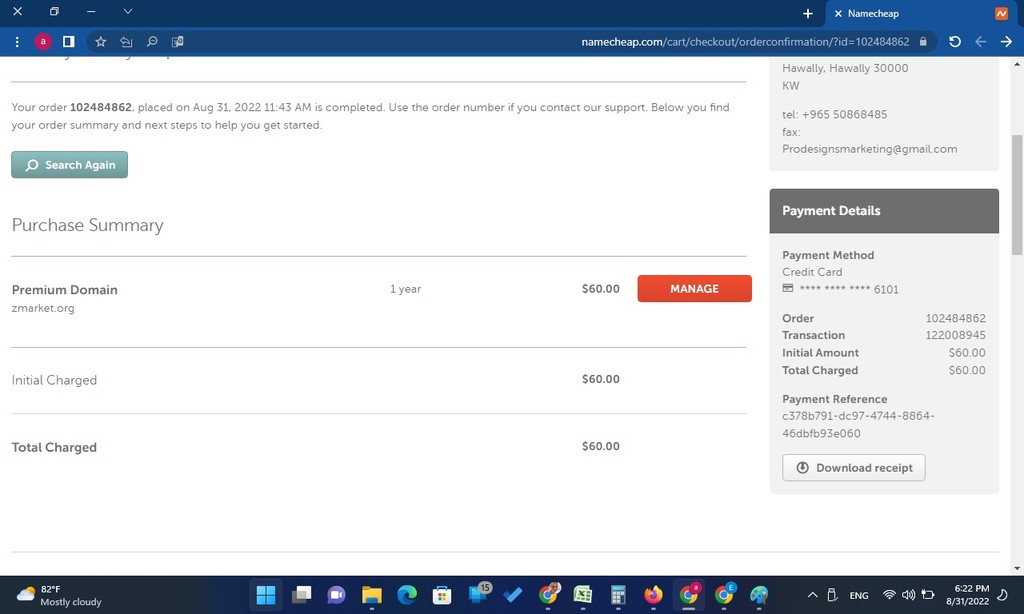
Task: Click the phone number +965 50868485
Action: tap(844, 114)
